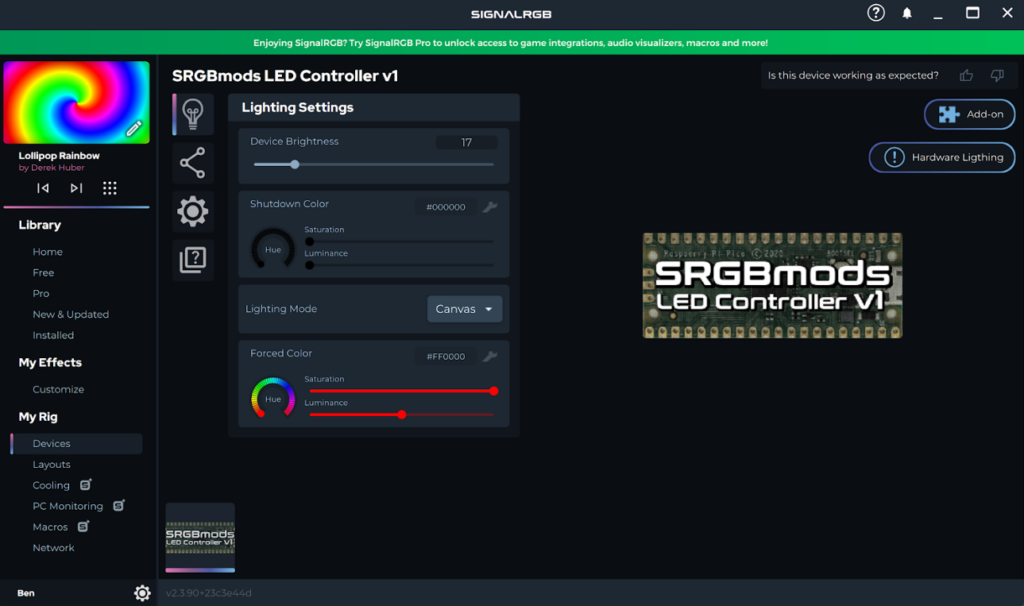The image size is (1024, 606).
Task: Collapse the Library section
Action: tap(38, 225)
